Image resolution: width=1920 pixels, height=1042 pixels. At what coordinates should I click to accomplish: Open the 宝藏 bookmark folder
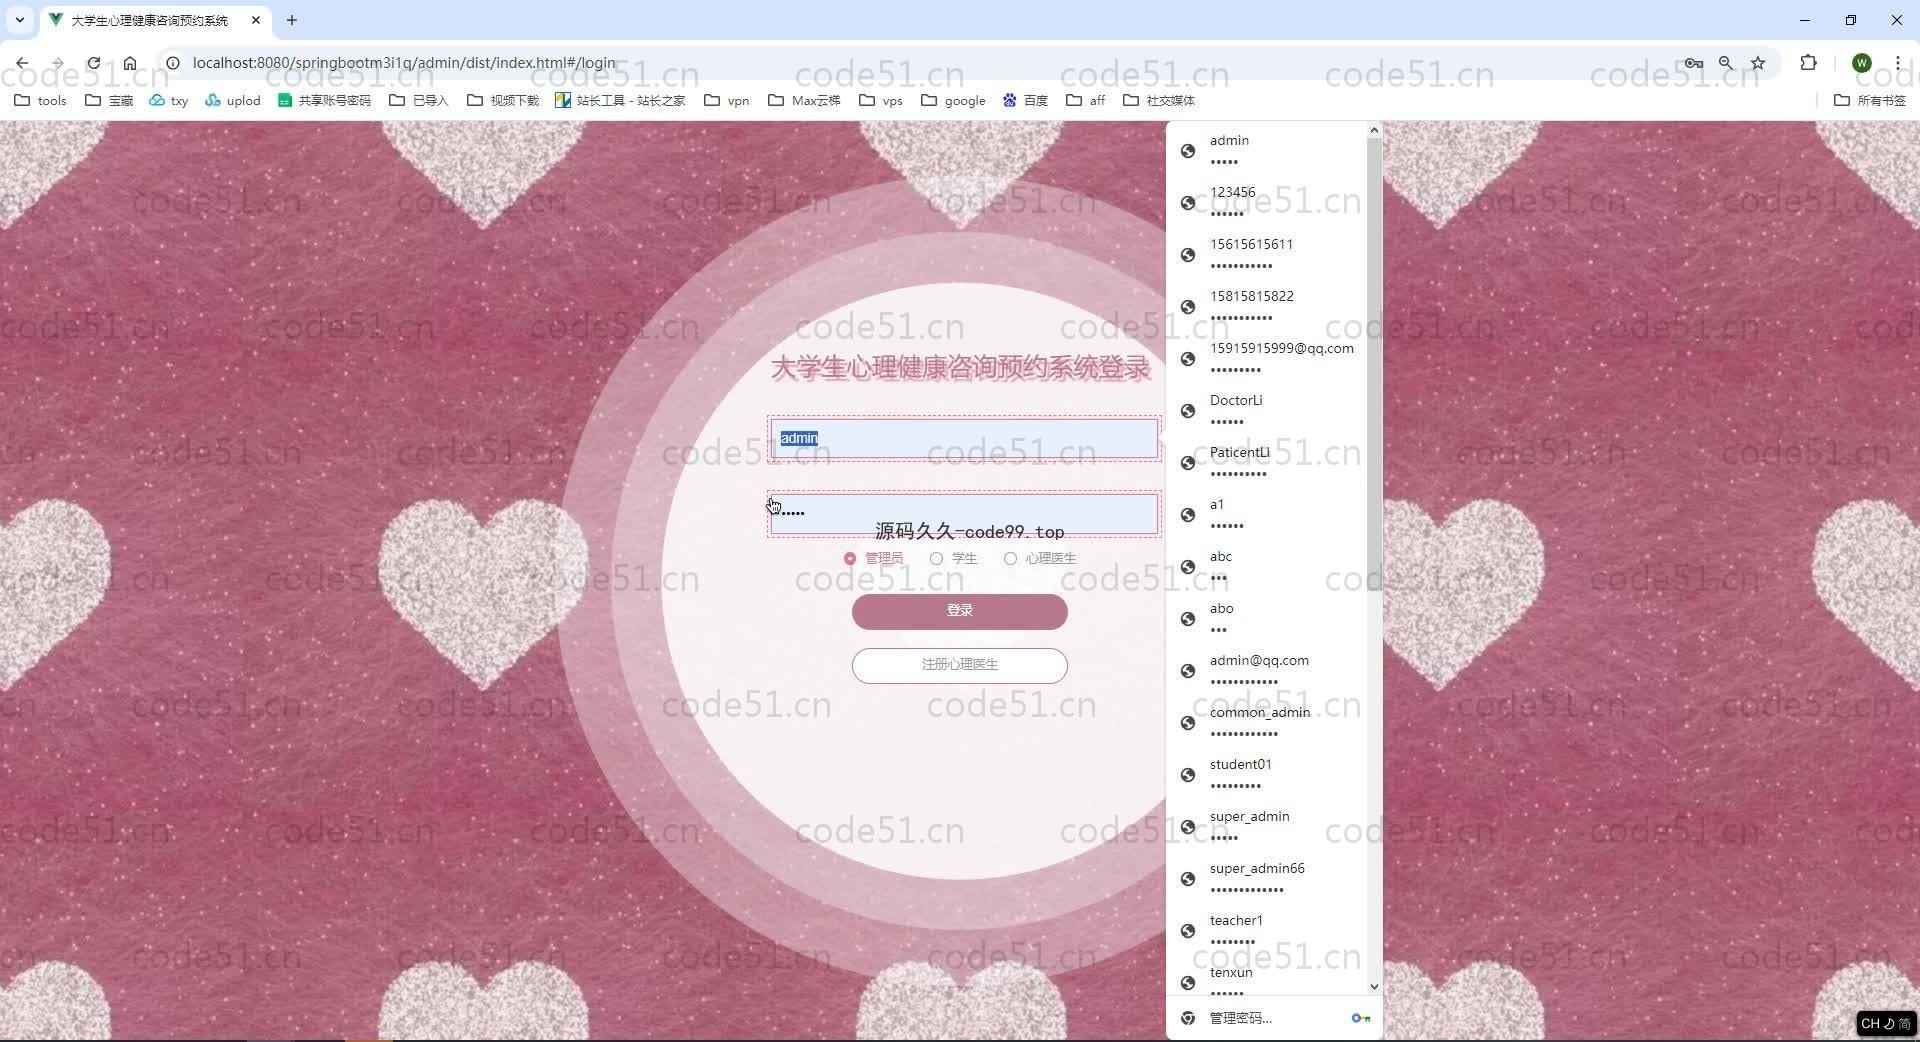coord(110,100)
